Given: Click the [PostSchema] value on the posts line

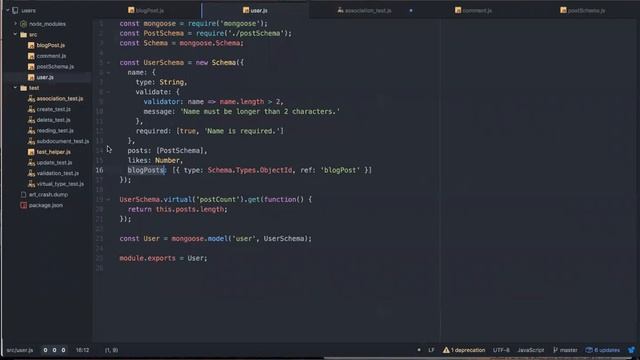Looking at the screenshot, I should (180, 151).
